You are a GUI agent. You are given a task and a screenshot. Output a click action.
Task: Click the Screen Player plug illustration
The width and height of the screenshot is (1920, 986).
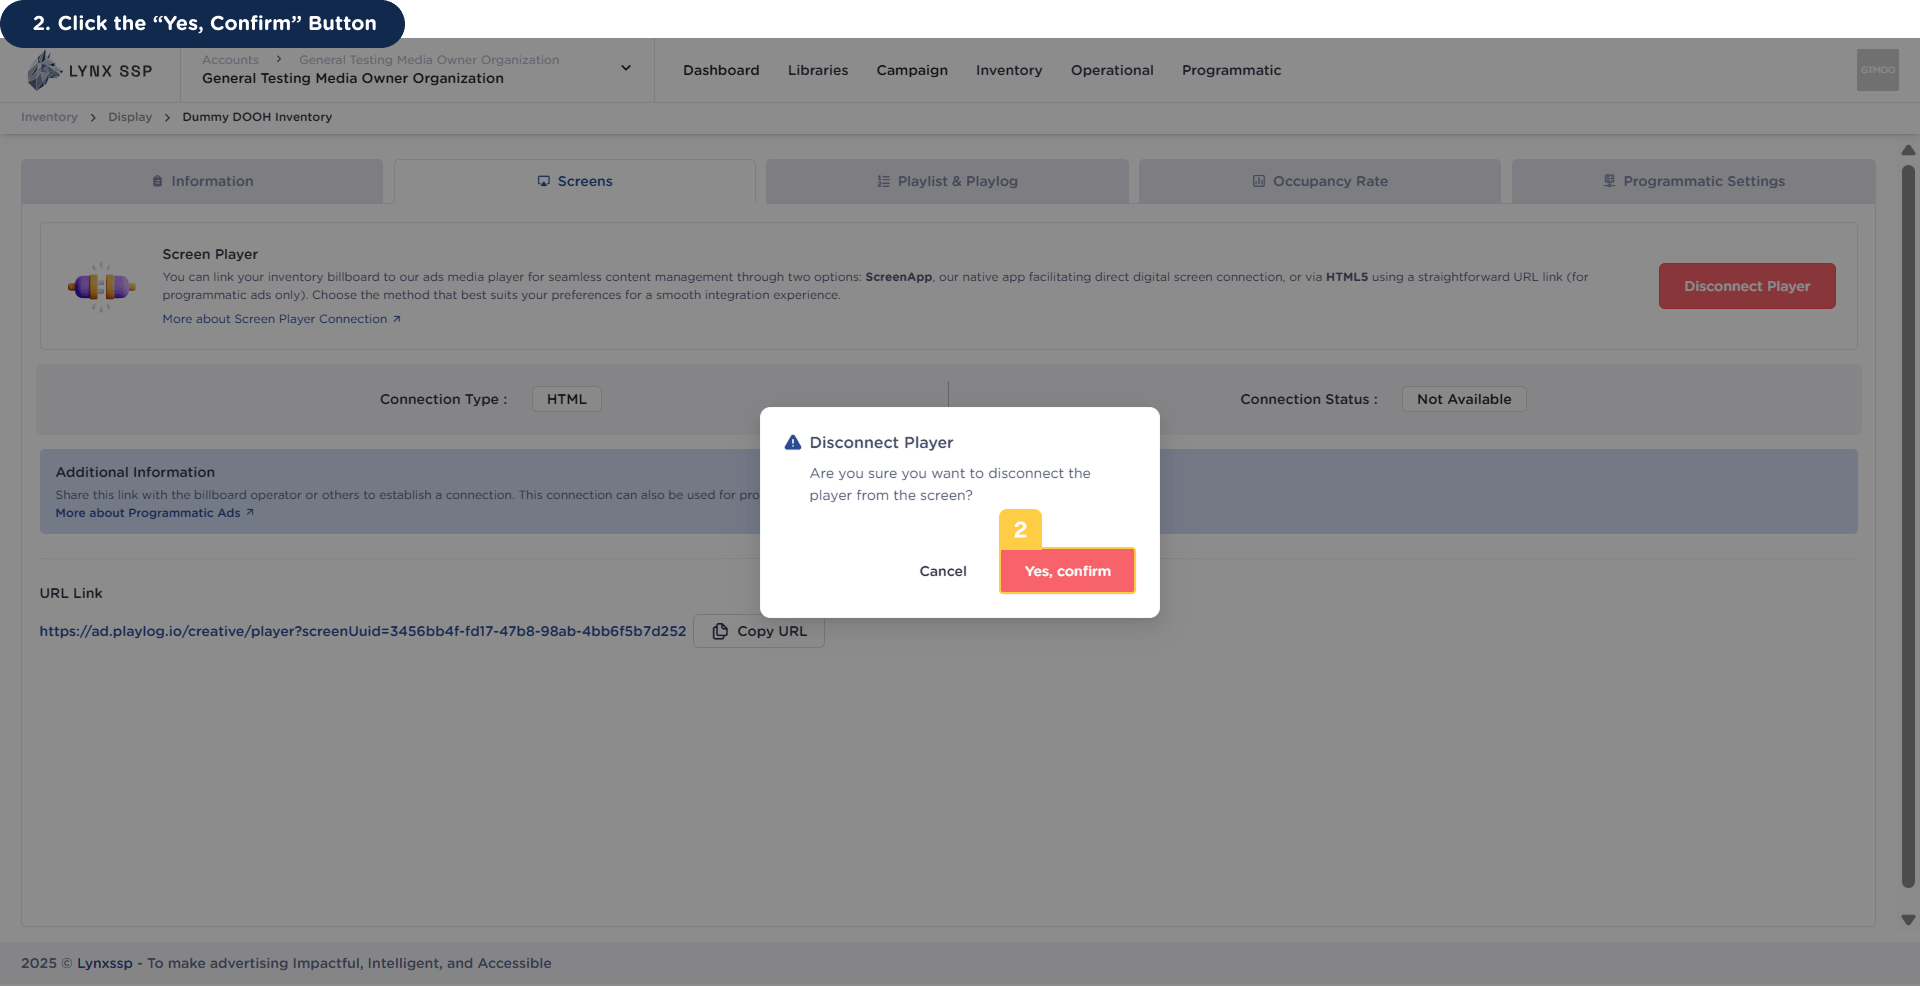click(x=101, y=287)
